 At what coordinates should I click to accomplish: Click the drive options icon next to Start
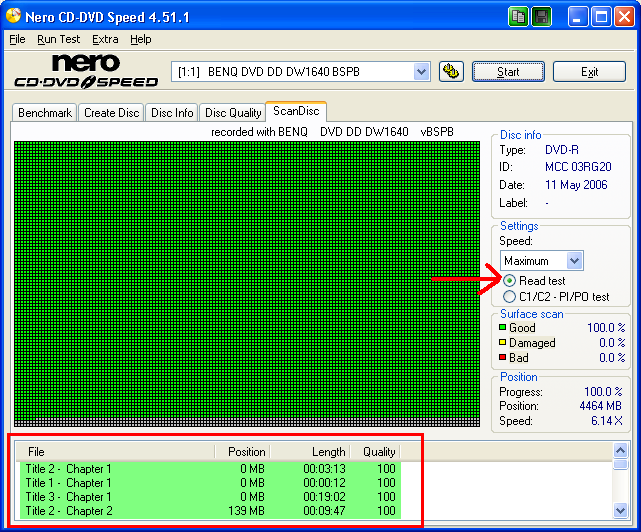pos(451,72)
